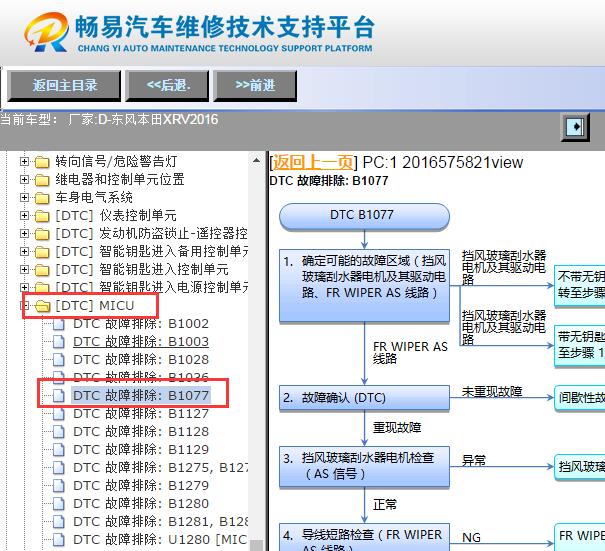Image resolution: width=605 pixels, height=551 pixels.
Task: Expand [DTC] 智能钥匙进入备用控制单元 folder
Action: (x=24, y=252)
